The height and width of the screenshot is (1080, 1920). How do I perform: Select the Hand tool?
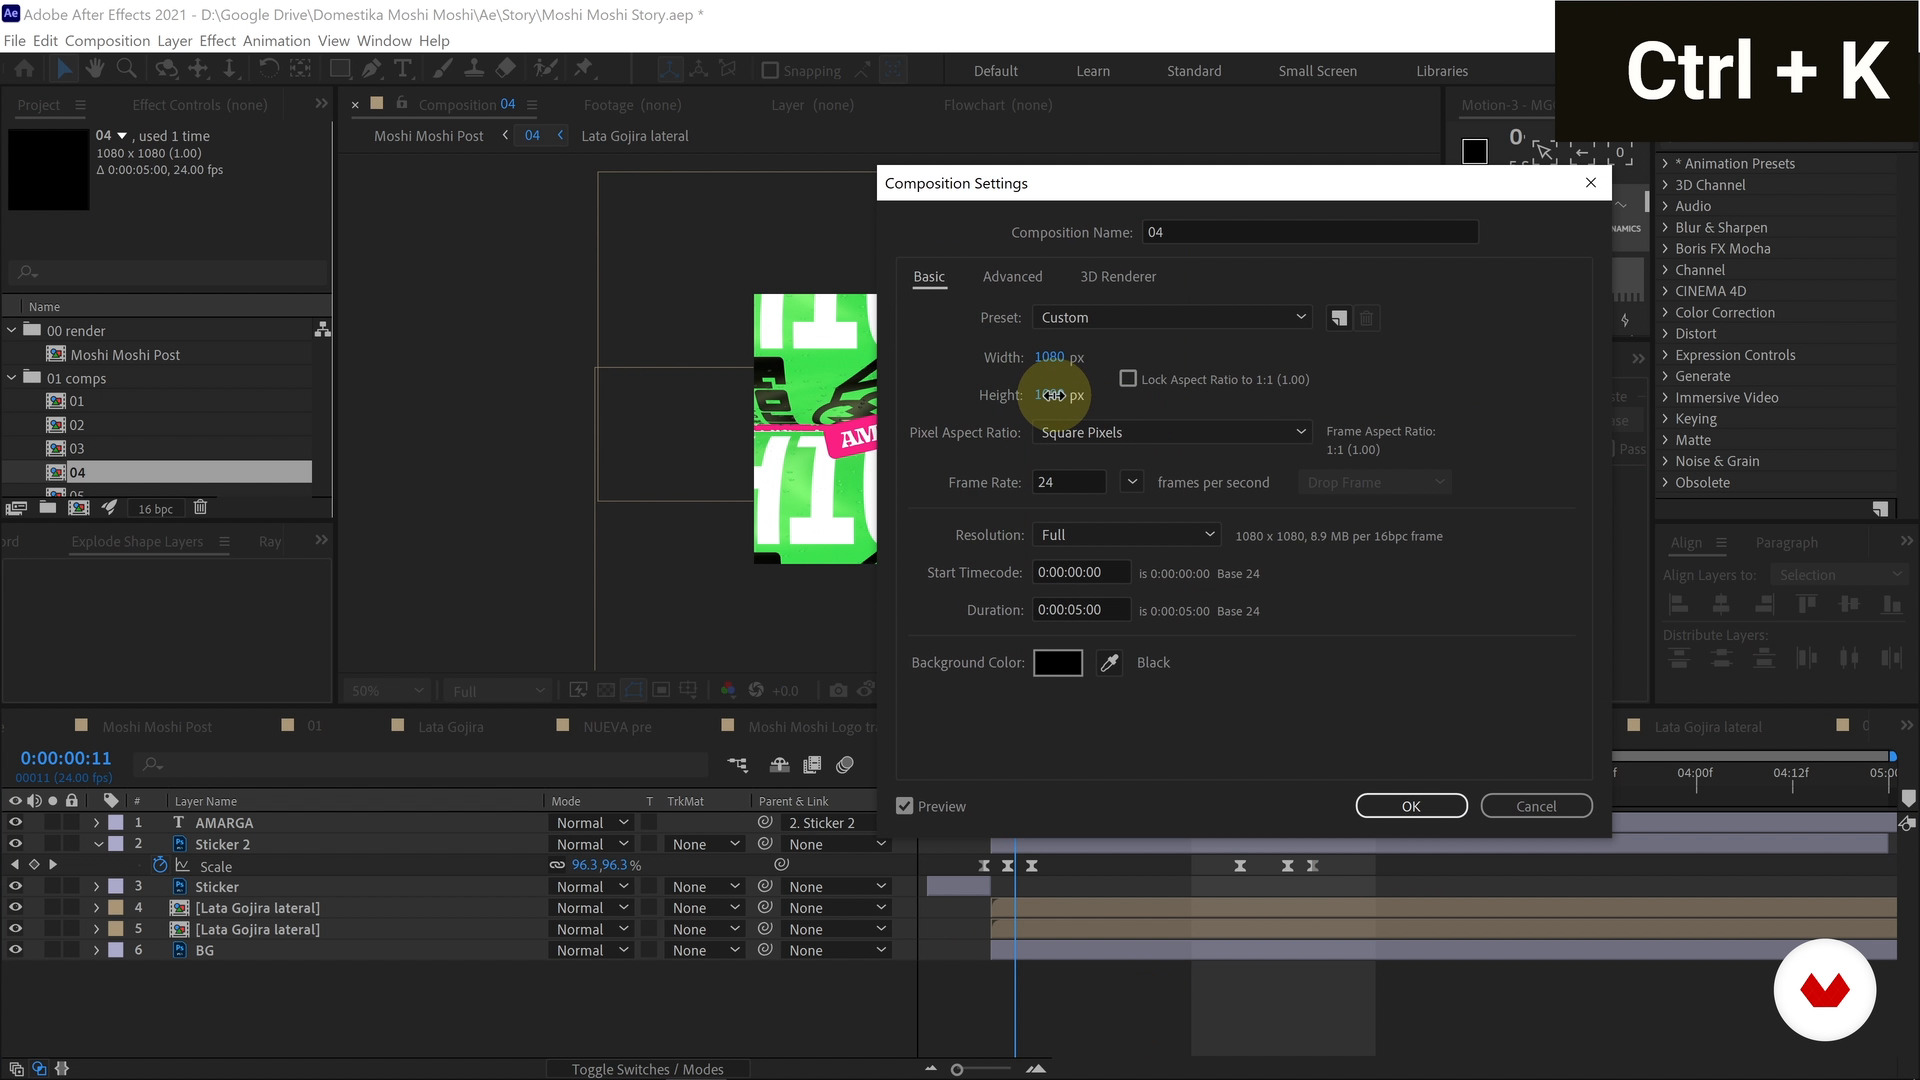[95, 69]
